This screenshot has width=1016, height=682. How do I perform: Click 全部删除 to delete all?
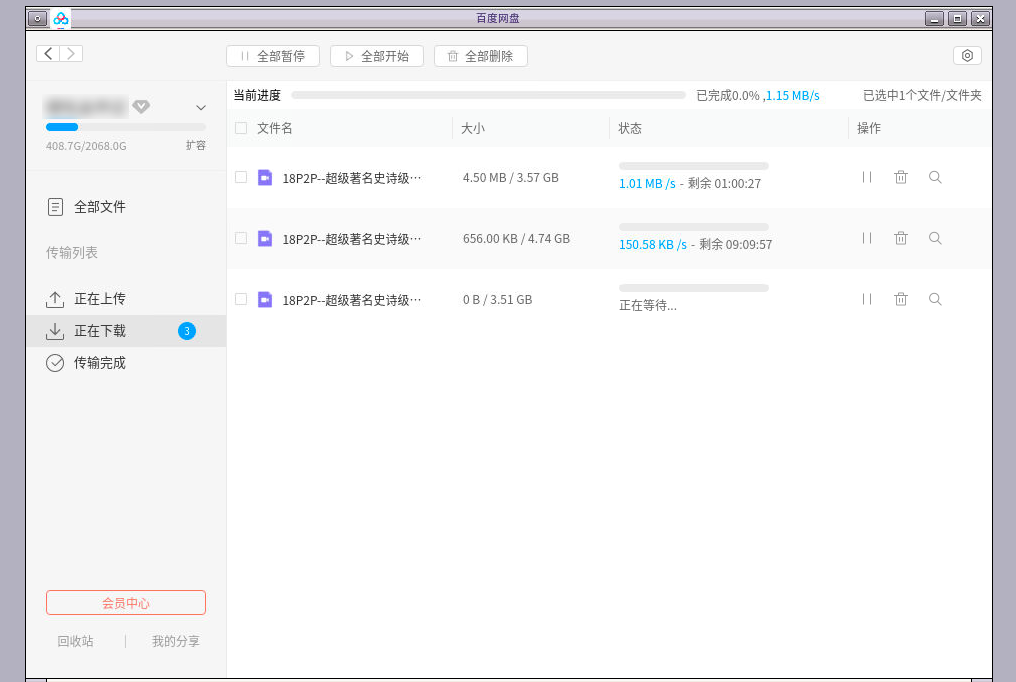pyautogui.click(x=481, y=56)
